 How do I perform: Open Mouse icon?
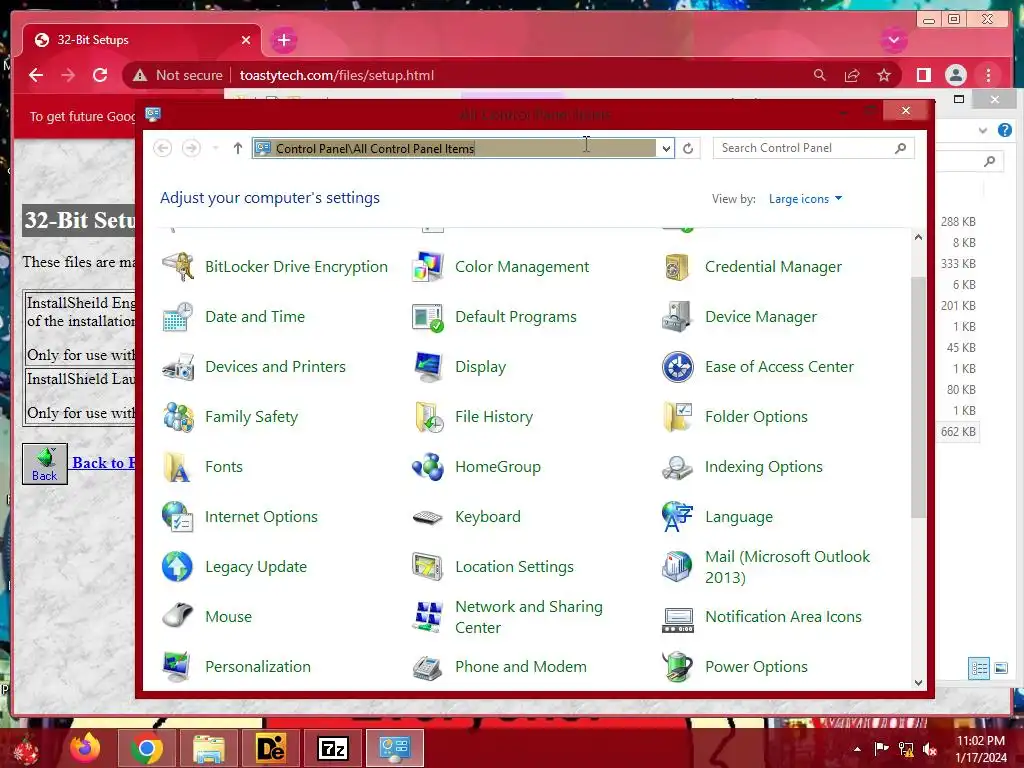[x=178, y=616]
